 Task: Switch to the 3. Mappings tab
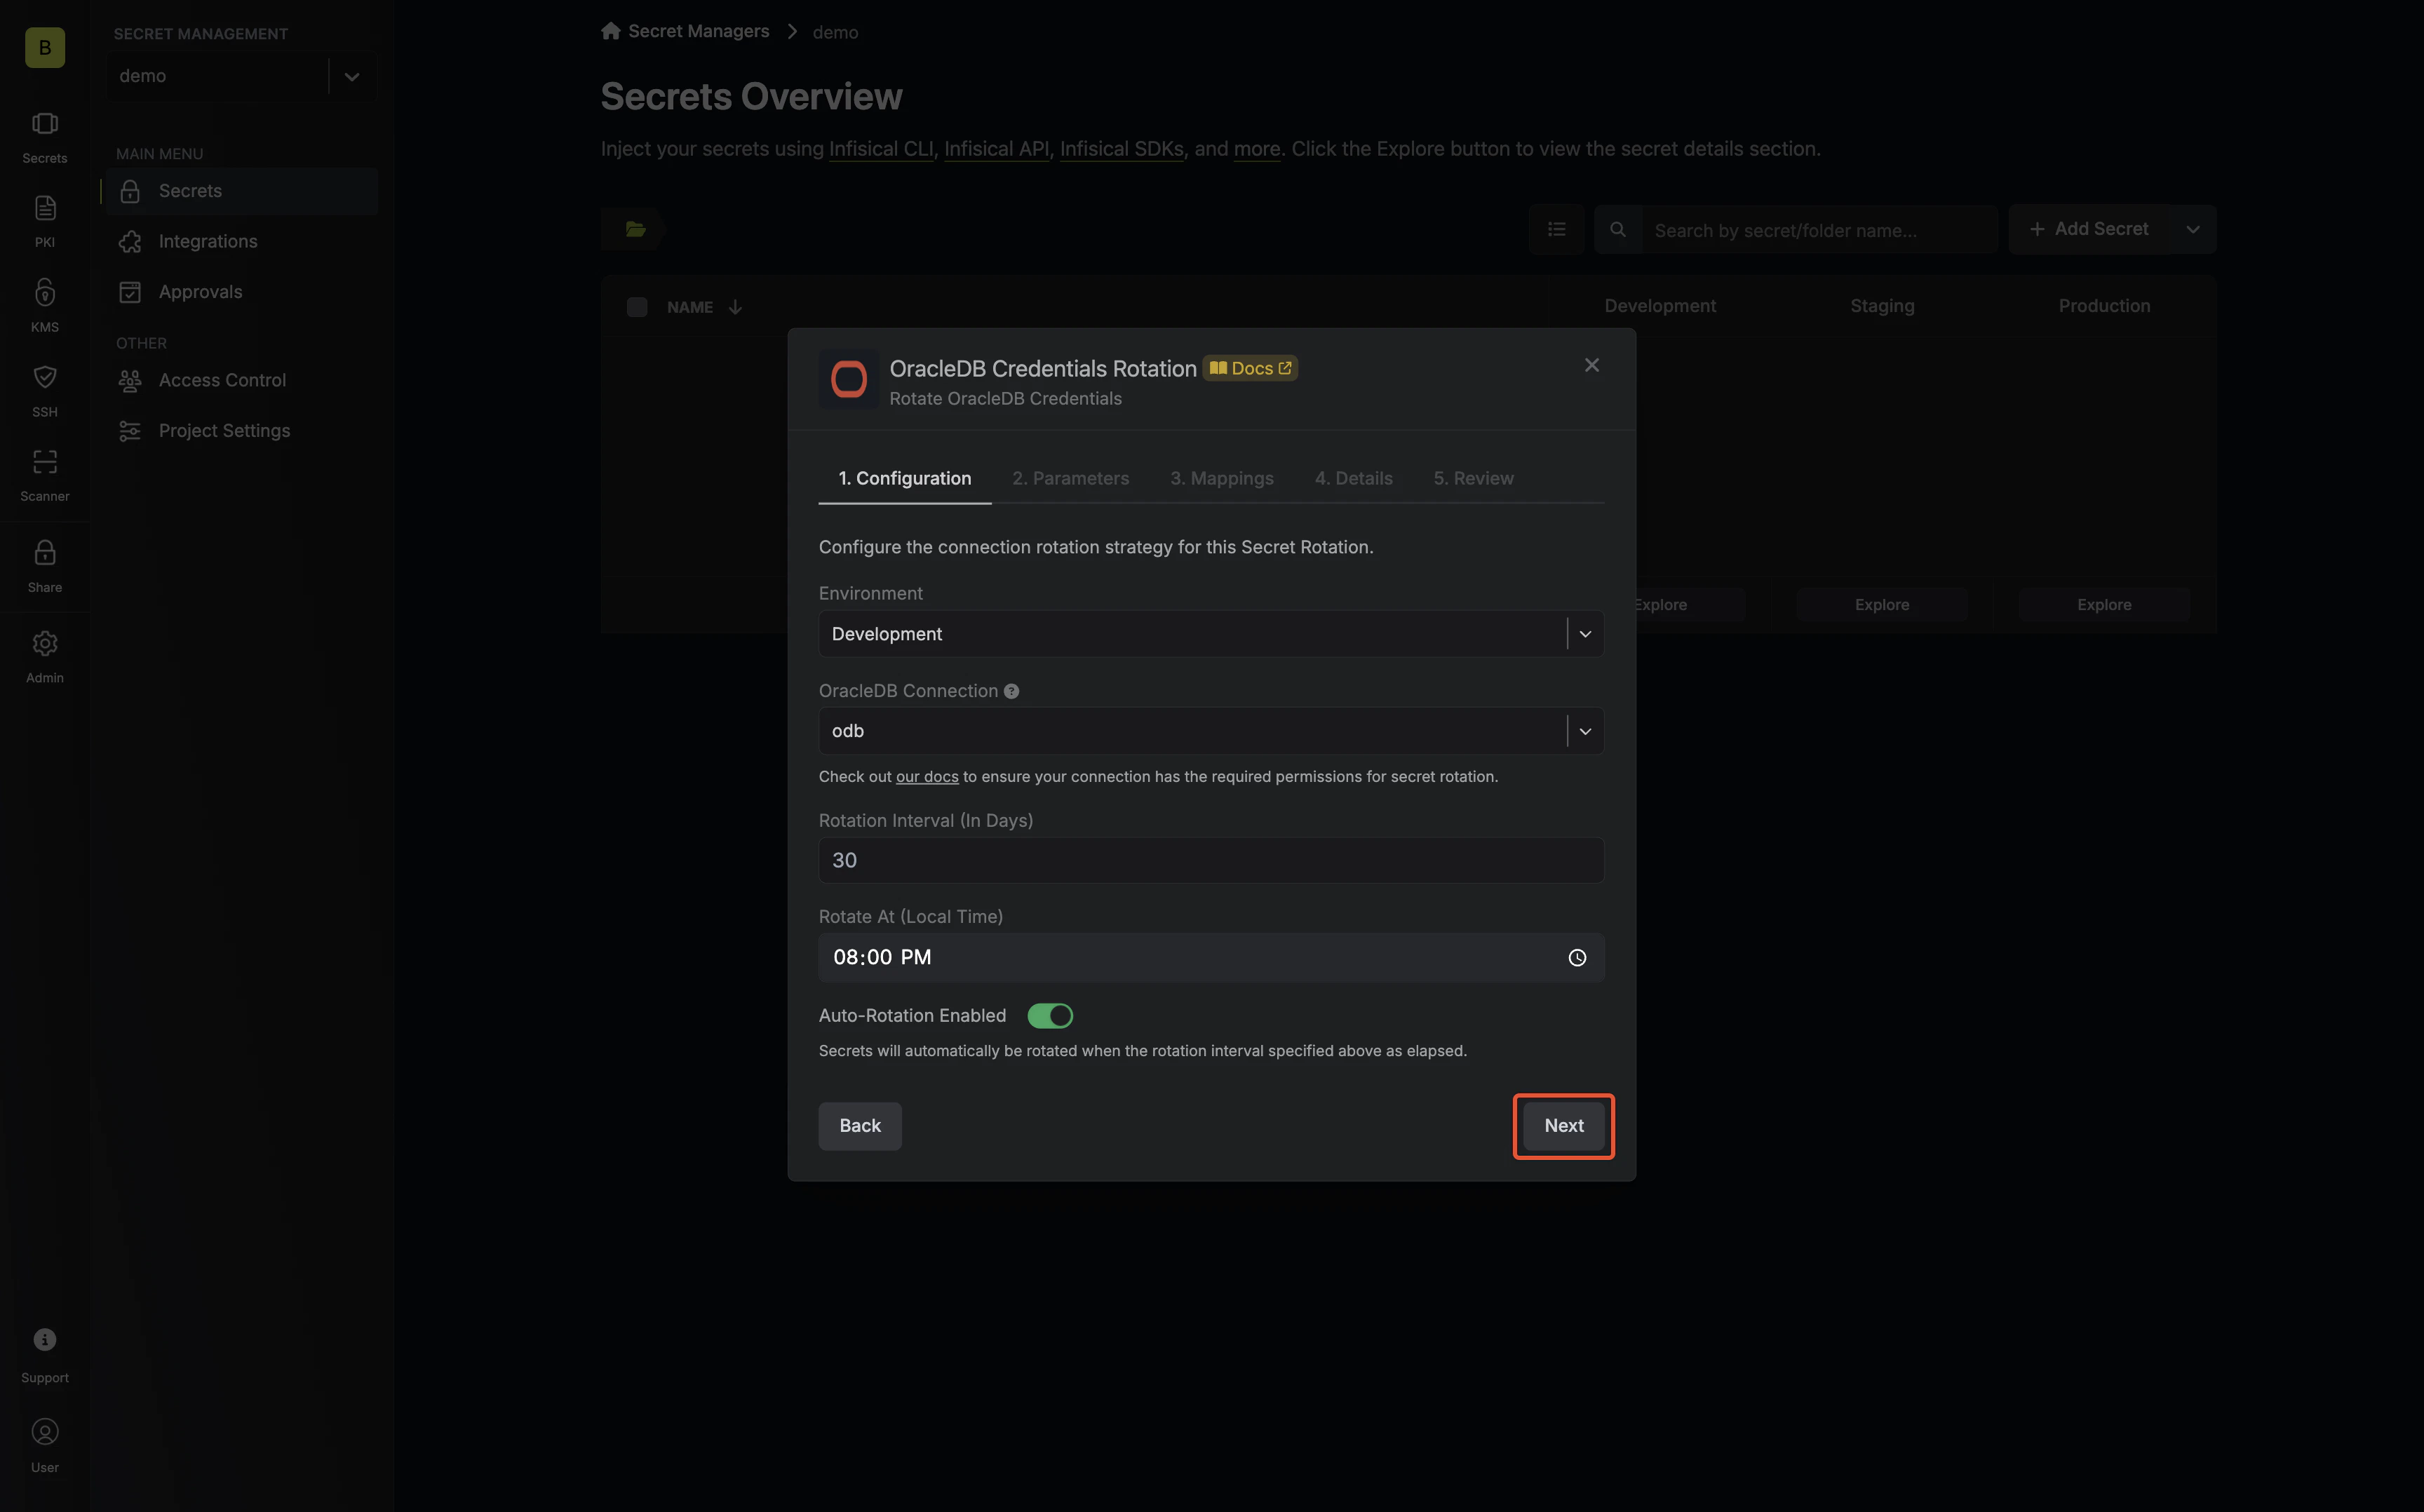tap(1222, 478)
